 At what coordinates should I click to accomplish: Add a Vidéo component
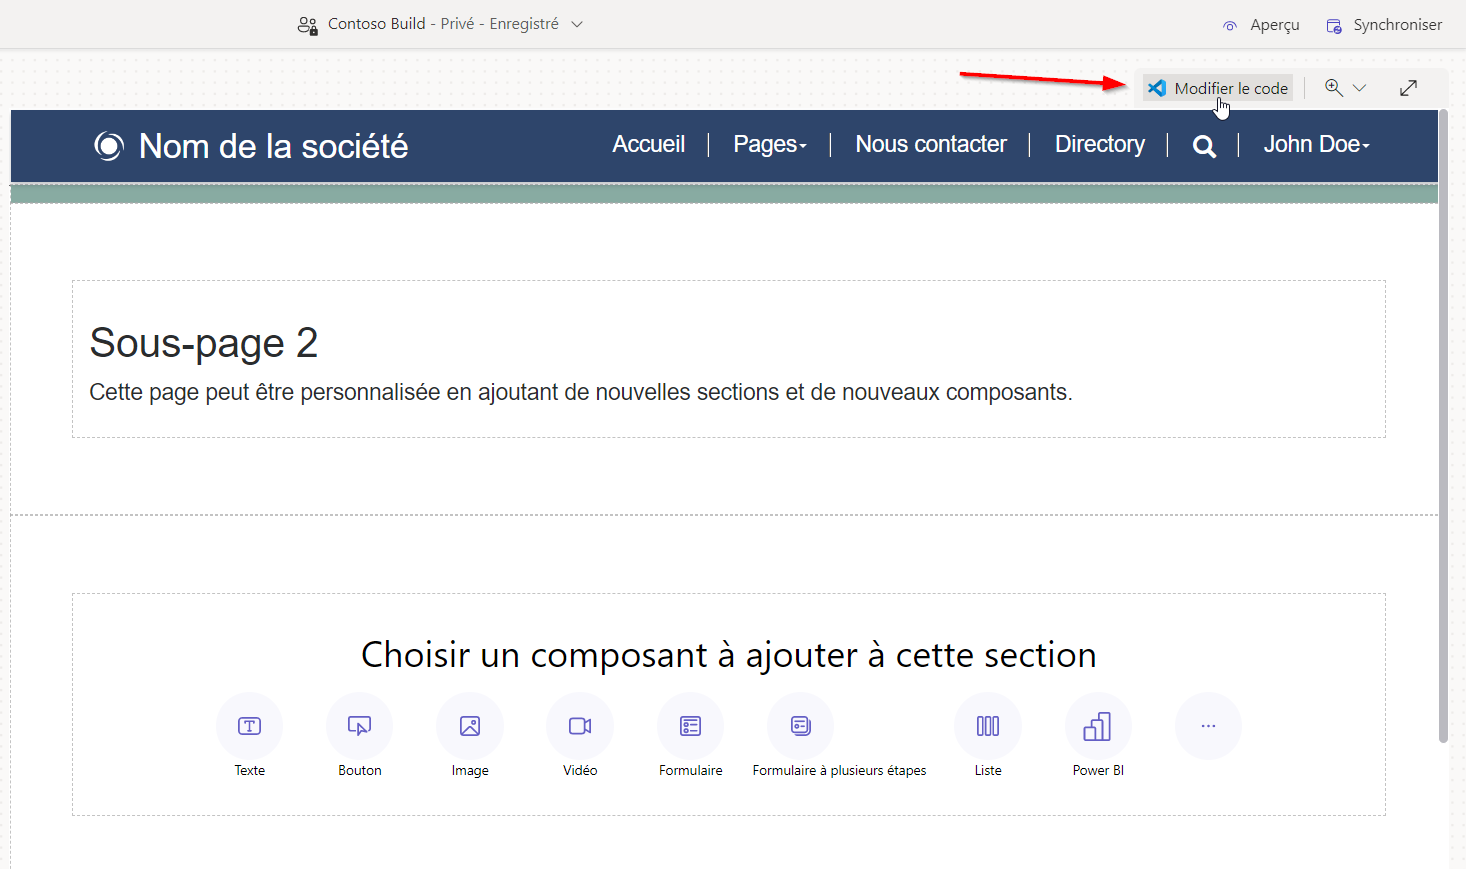(x=580, y=726)
